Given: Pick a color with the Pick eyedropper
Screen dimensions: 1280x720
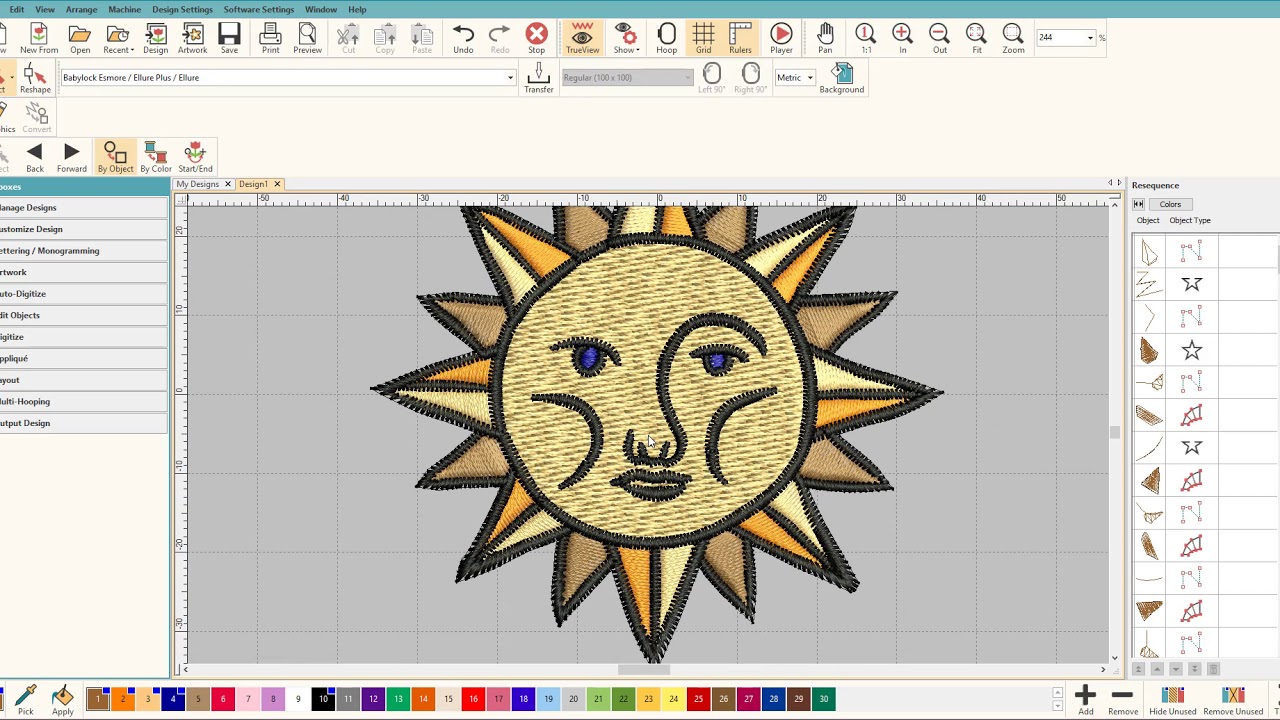Looking at the screenshot, I should (x=25, y=700).
